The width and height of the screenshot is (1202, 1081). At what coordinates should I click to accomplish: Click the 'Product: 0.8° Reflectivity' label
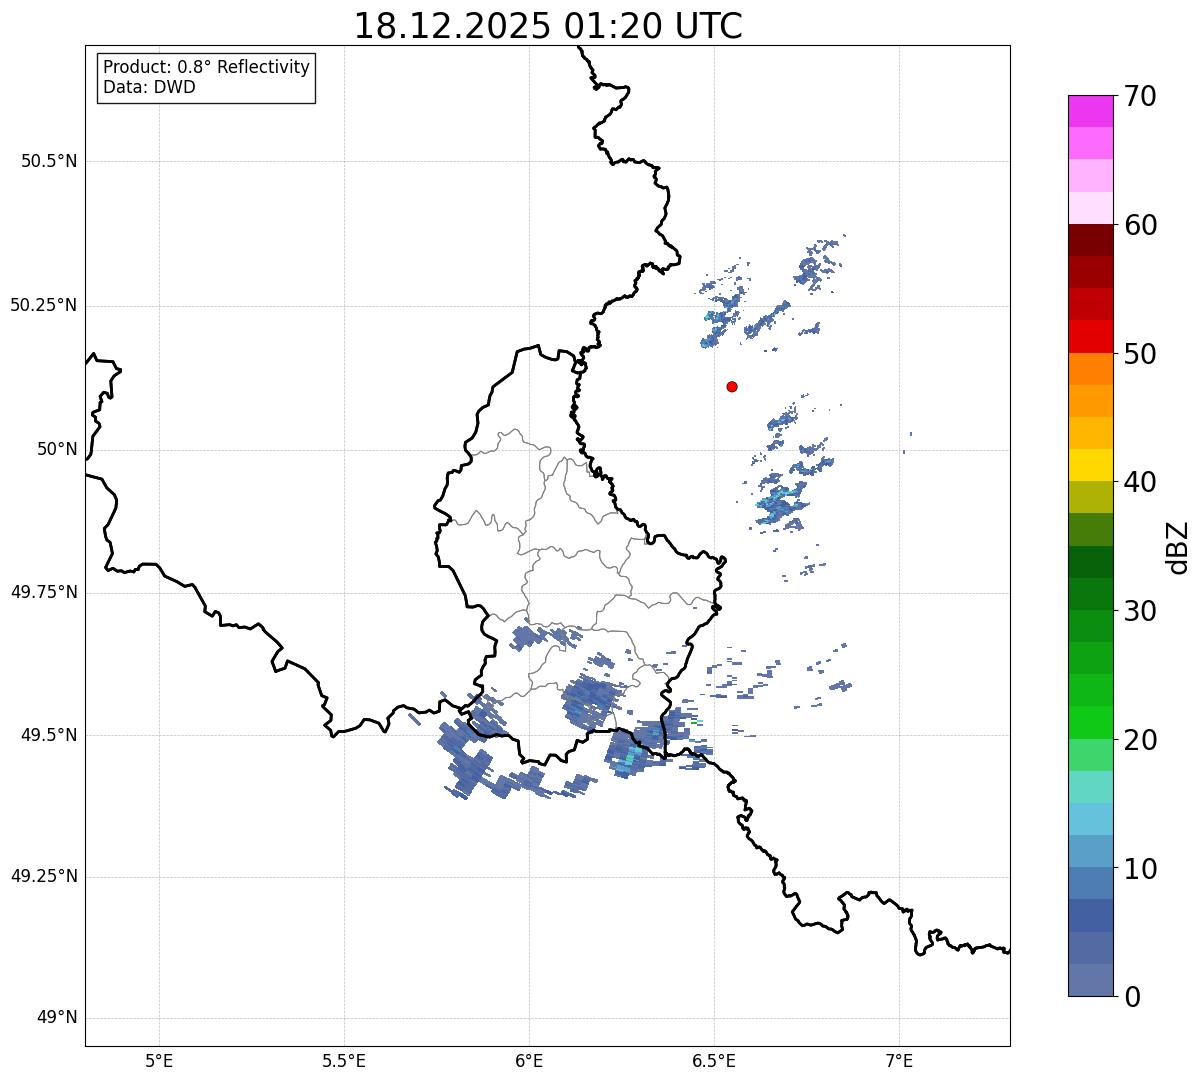pyautogui.click(x=207, y=67)
